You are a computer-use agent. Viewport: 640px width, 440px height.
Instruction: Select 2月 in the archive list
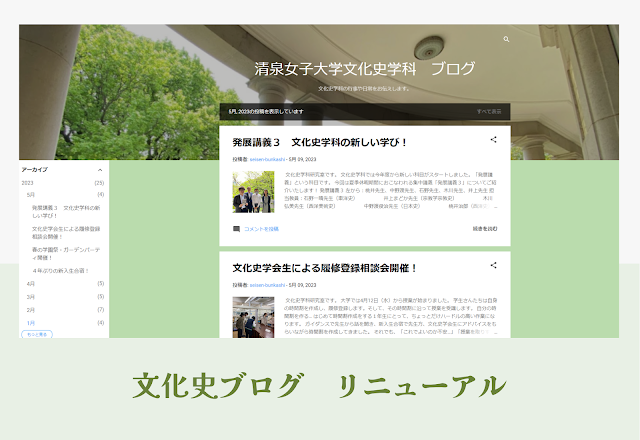[31, 310]
